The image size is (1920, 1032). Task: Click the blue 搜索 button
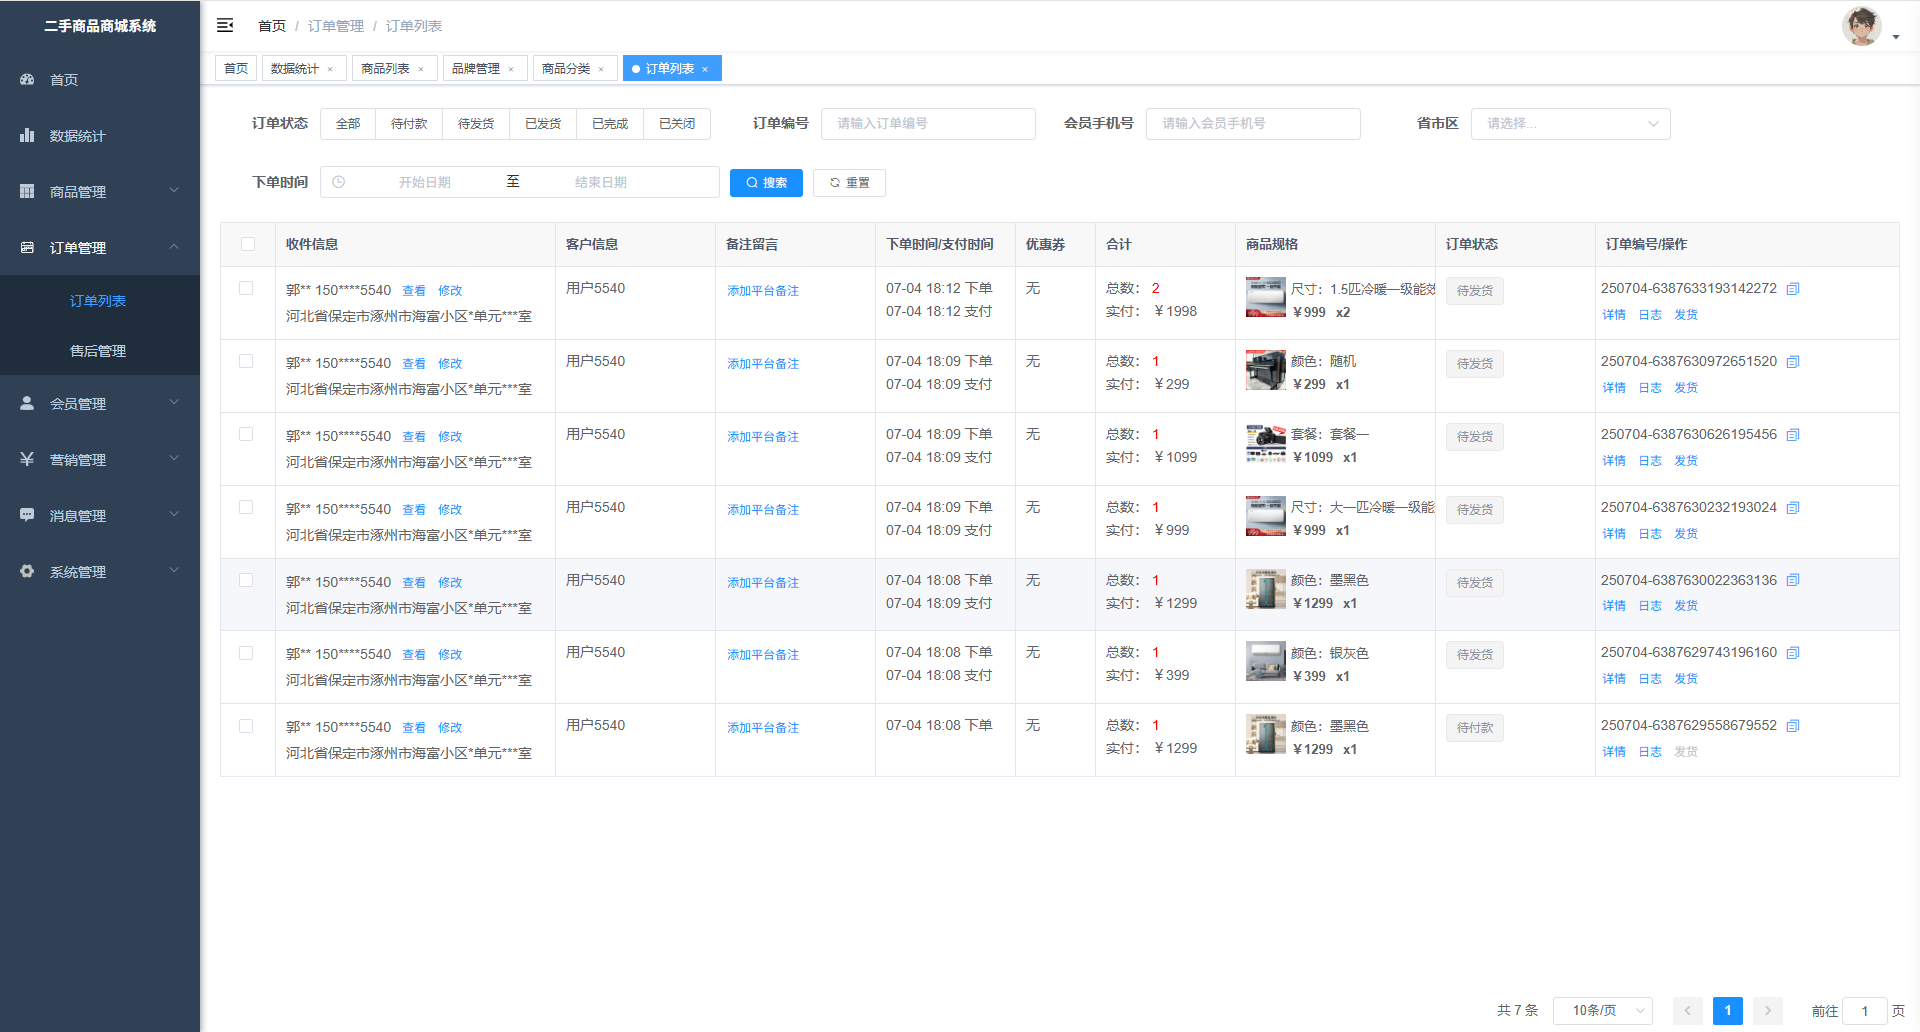pyautogui.click(x=766, y=183)
